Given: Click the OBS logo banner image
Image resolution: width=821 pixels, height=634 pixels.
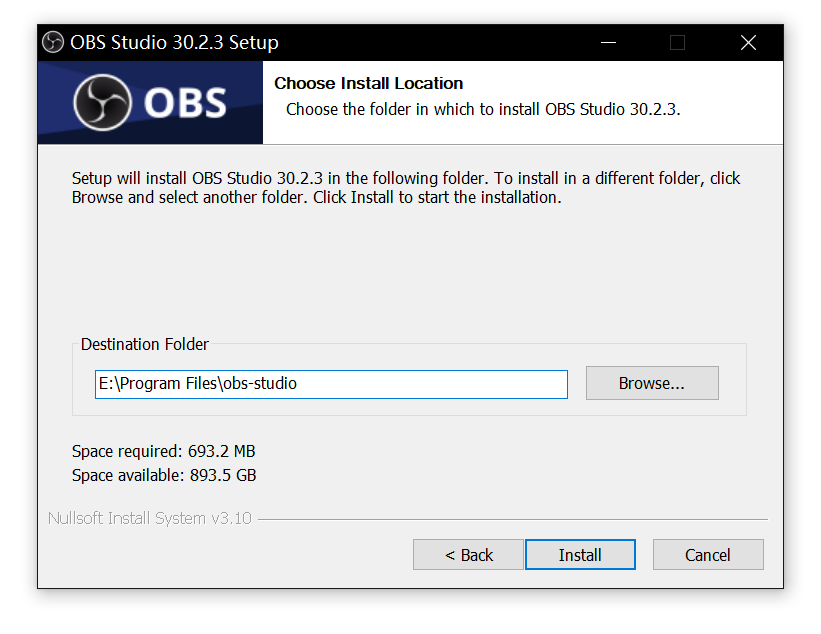Looking at the screenshot, I should (150, 103).
